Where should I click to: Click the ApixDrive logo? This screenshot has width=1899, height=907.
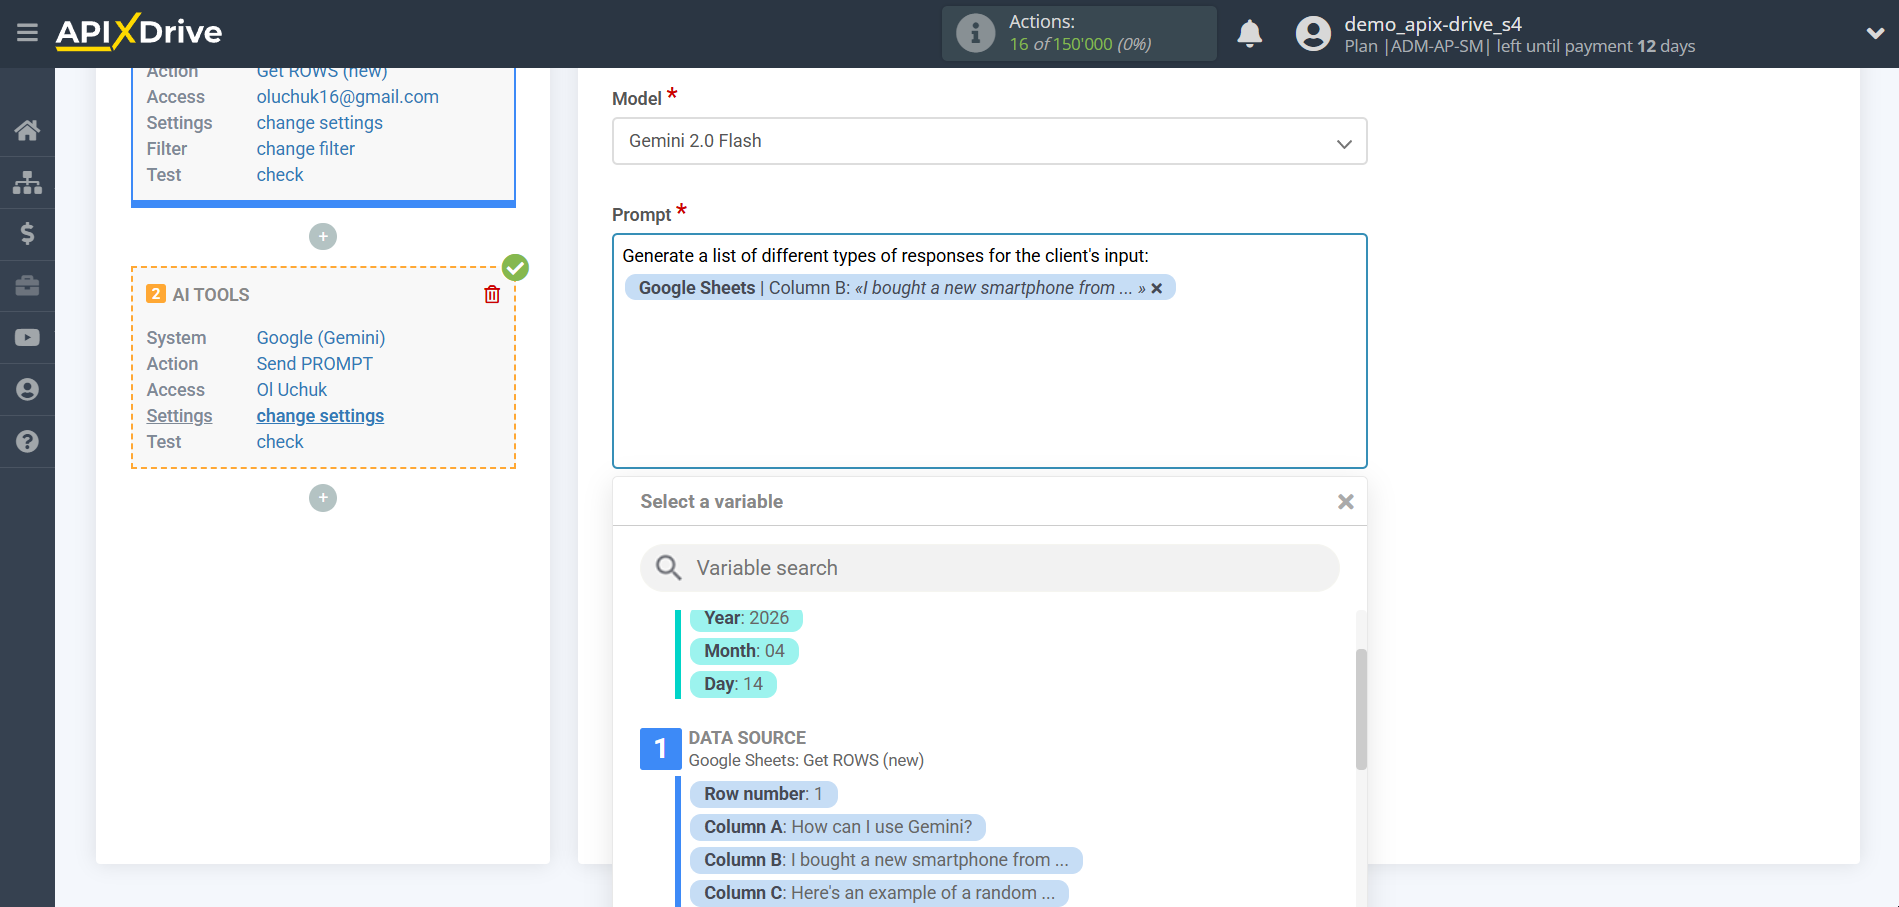point(138,32)
